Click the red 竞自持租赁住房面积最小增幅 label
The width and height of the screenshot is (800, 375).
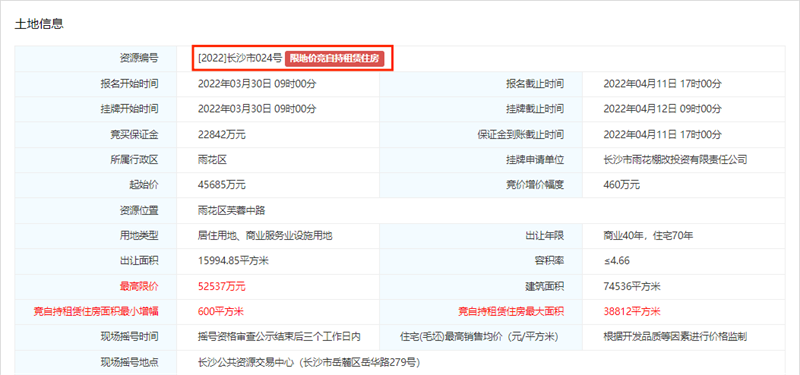click(96, 311)
